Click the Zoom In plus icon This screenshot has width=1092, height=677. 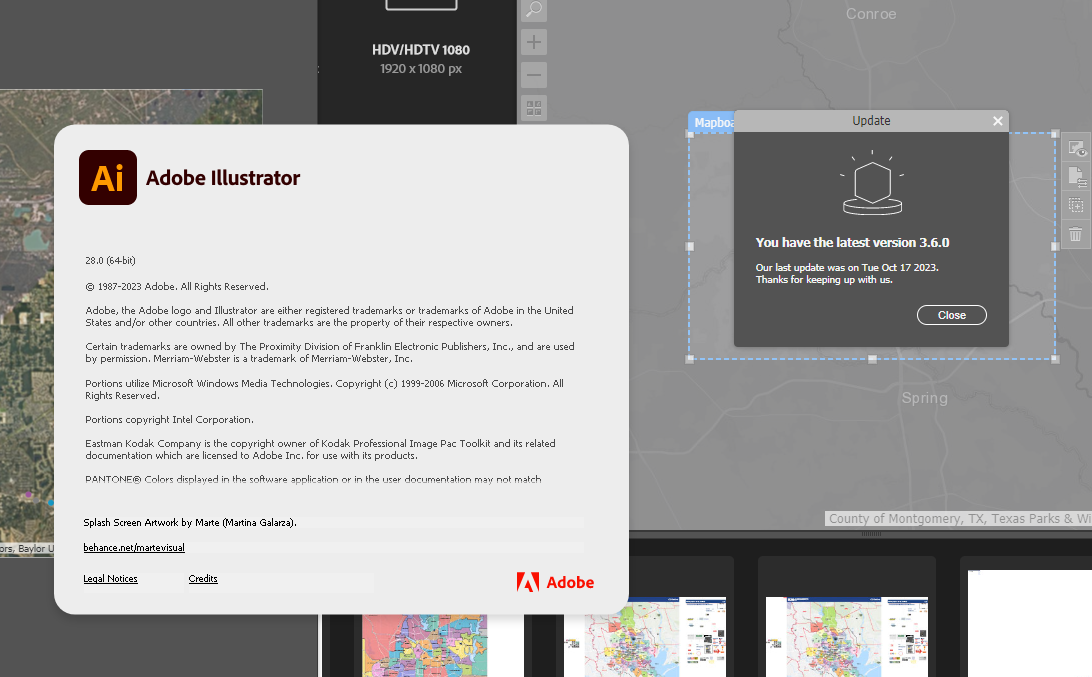pyautogui.click(x=533, y=42)
